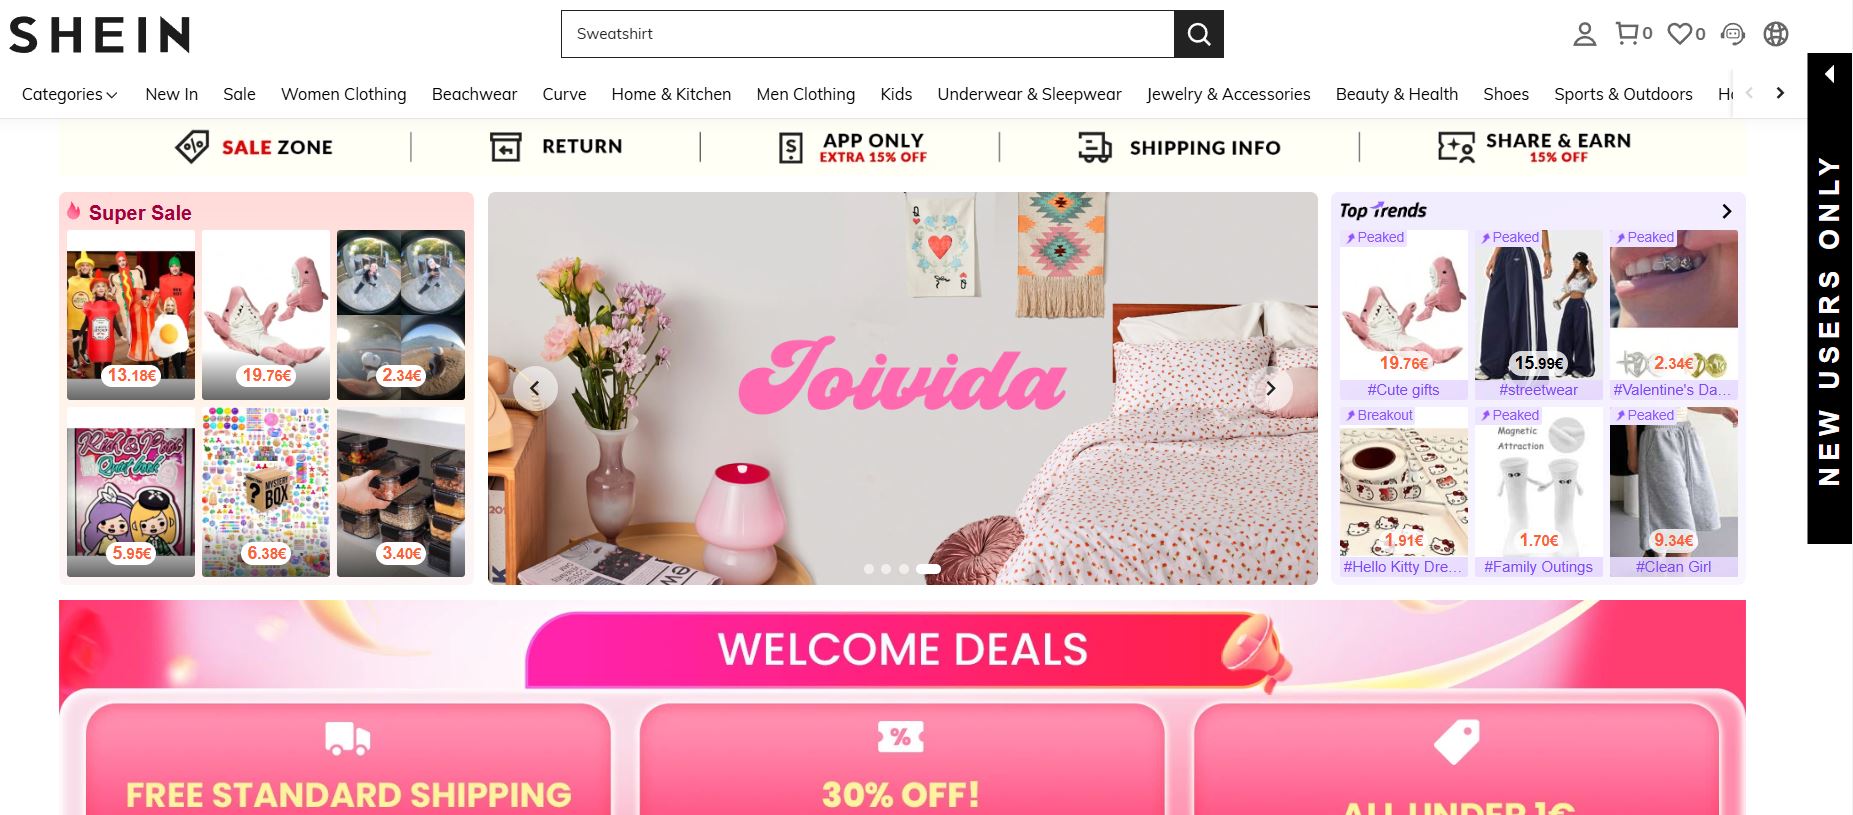
Task: Show previous banner slide
Action: click(x=535, y=388)
